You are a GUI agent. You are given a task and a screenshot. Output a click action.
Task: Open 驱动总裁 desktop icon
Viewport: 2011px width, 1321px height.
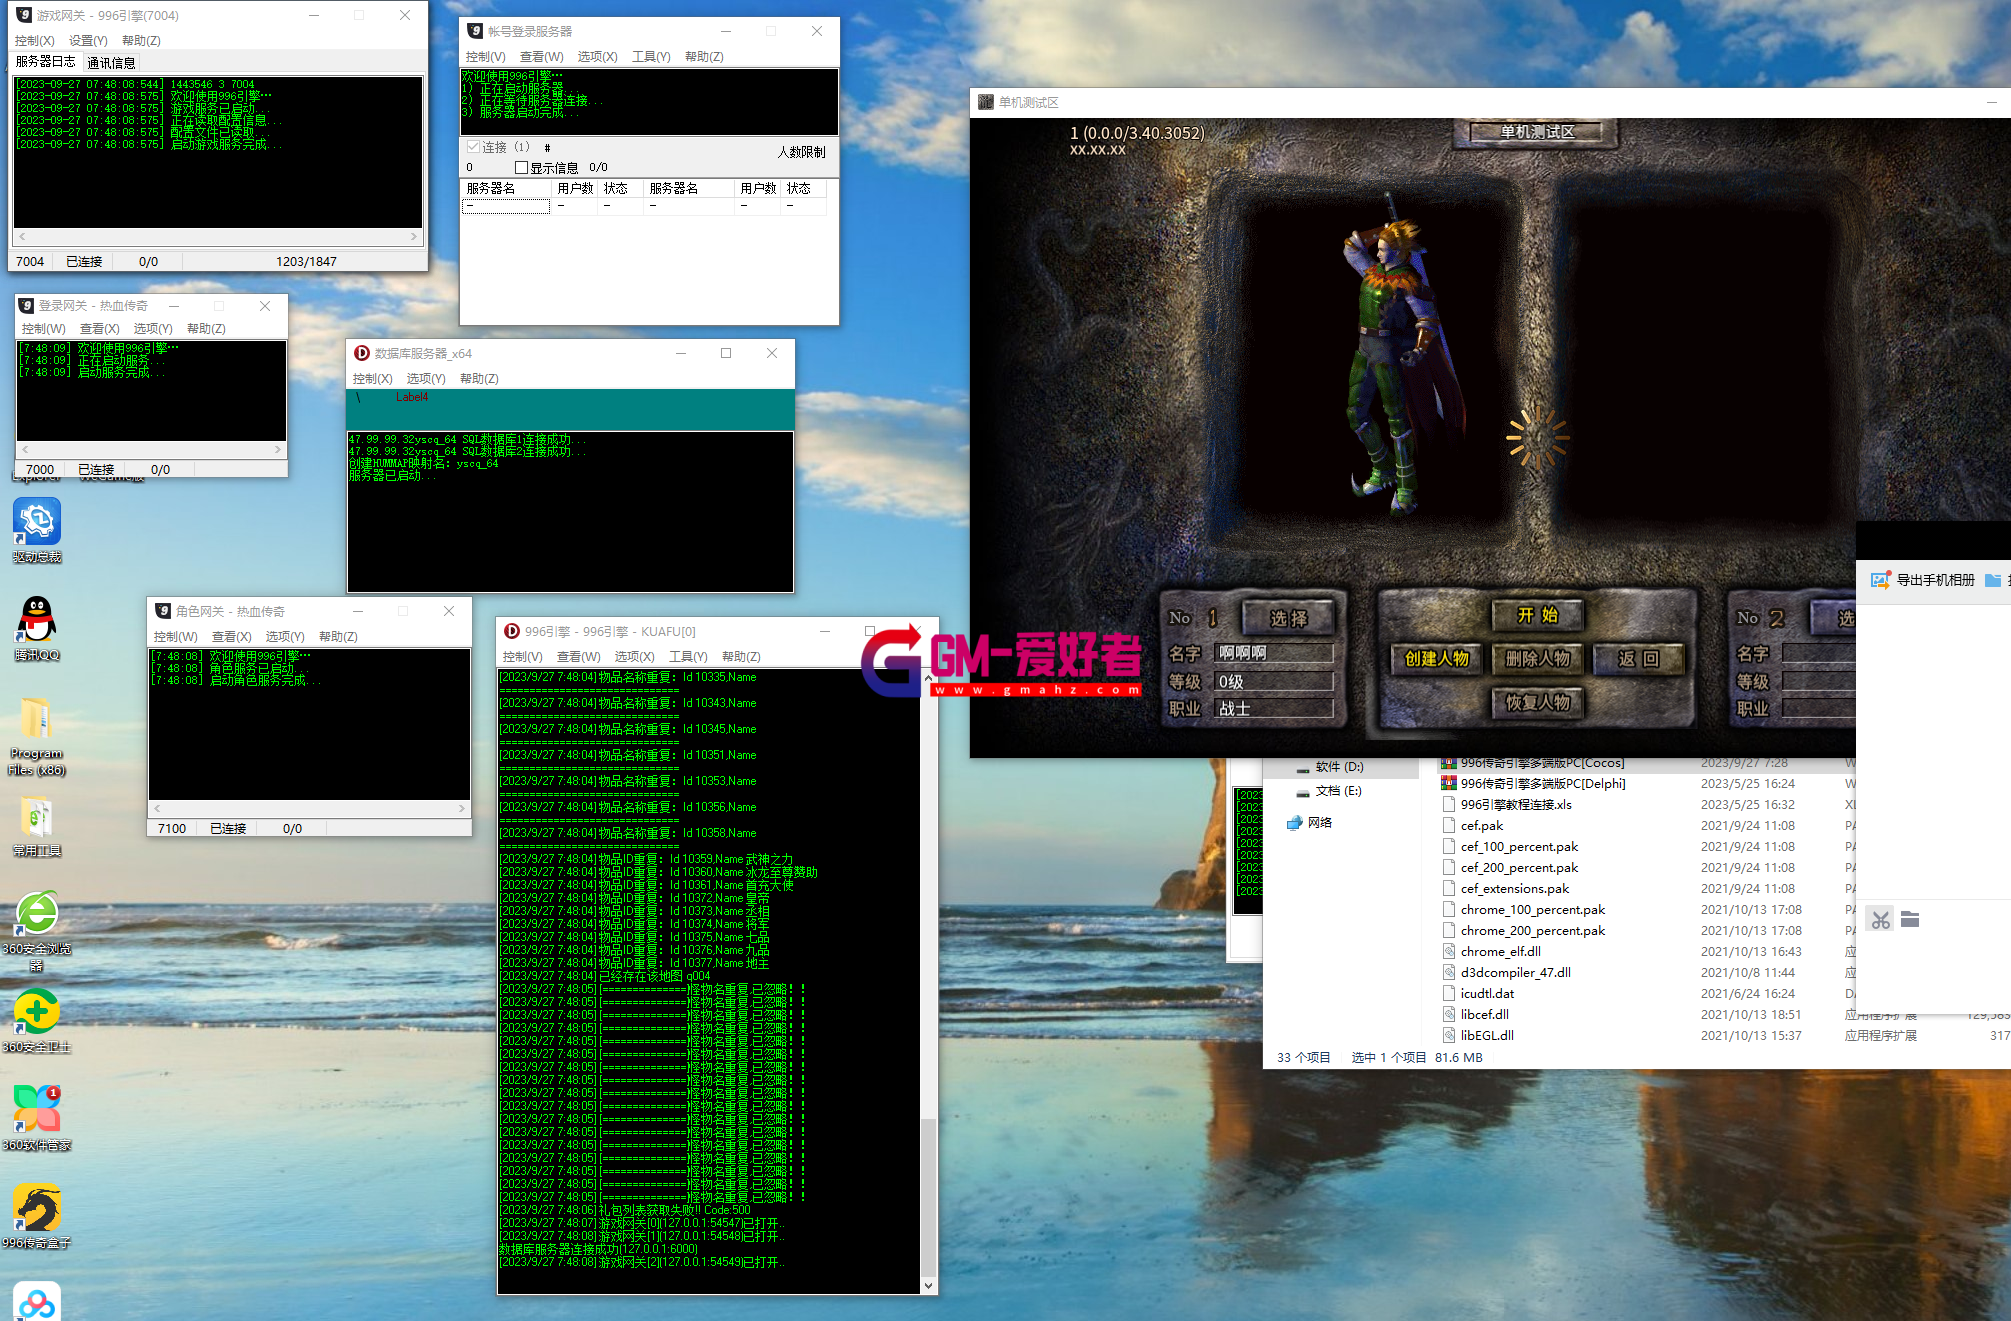(x=37, y=522)
